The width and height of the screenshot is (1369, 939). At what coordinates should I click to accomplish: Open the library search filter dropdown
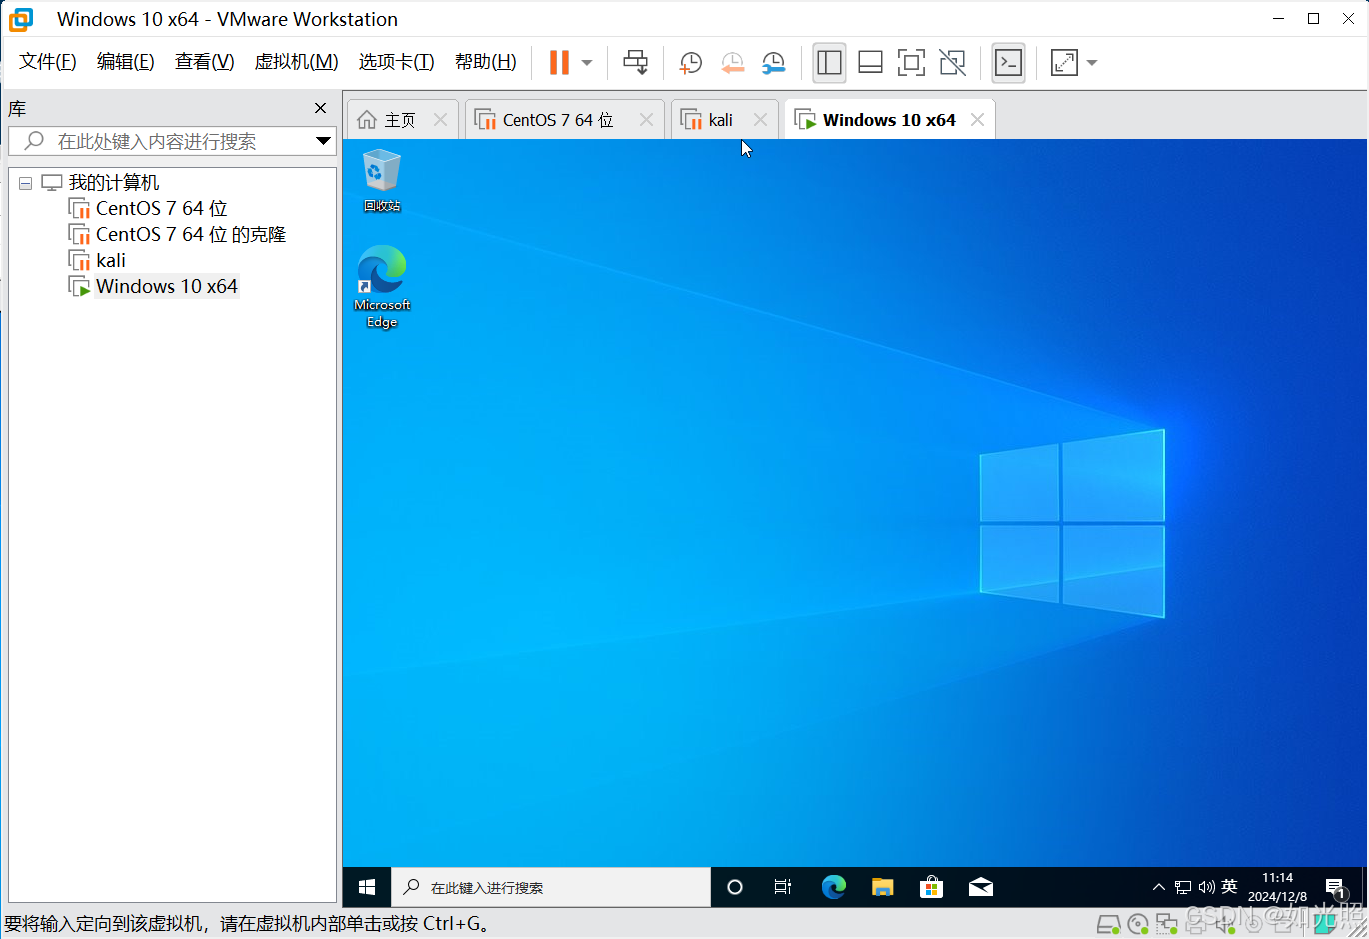(323, 141)
